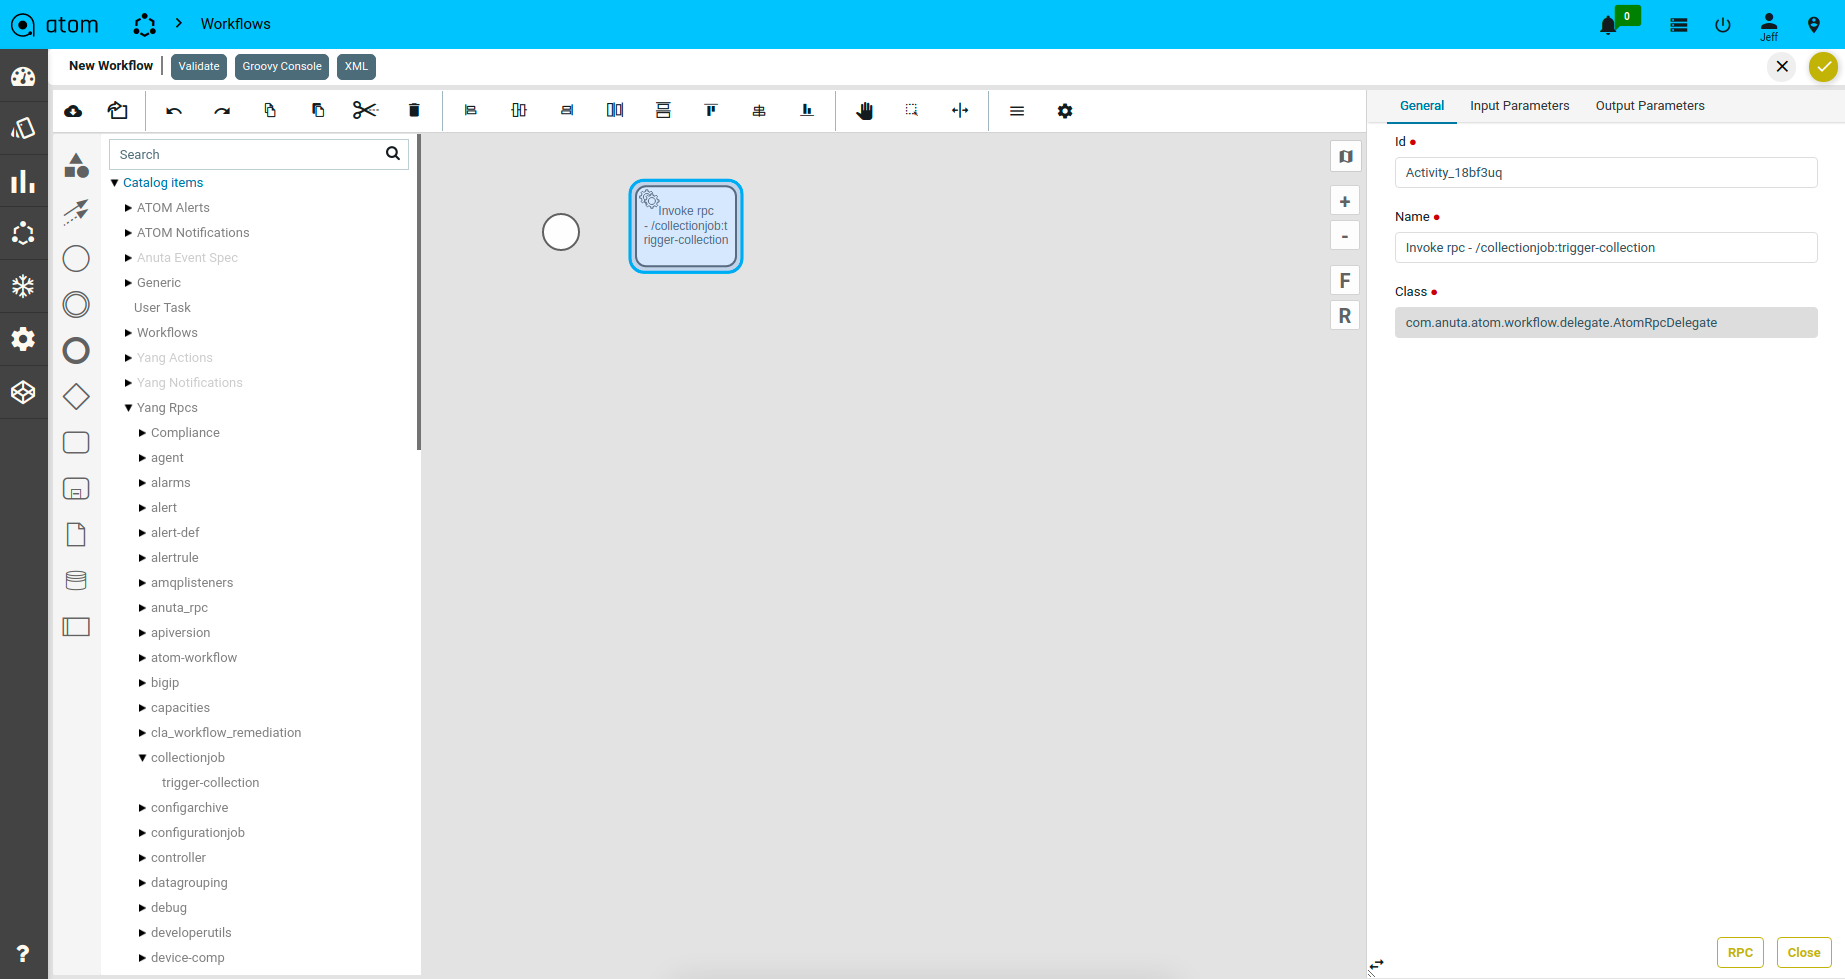Expand the Generic node
The width and height of the screenshot is (1845, 979).
pyautogui.click(x=128, y=283)
